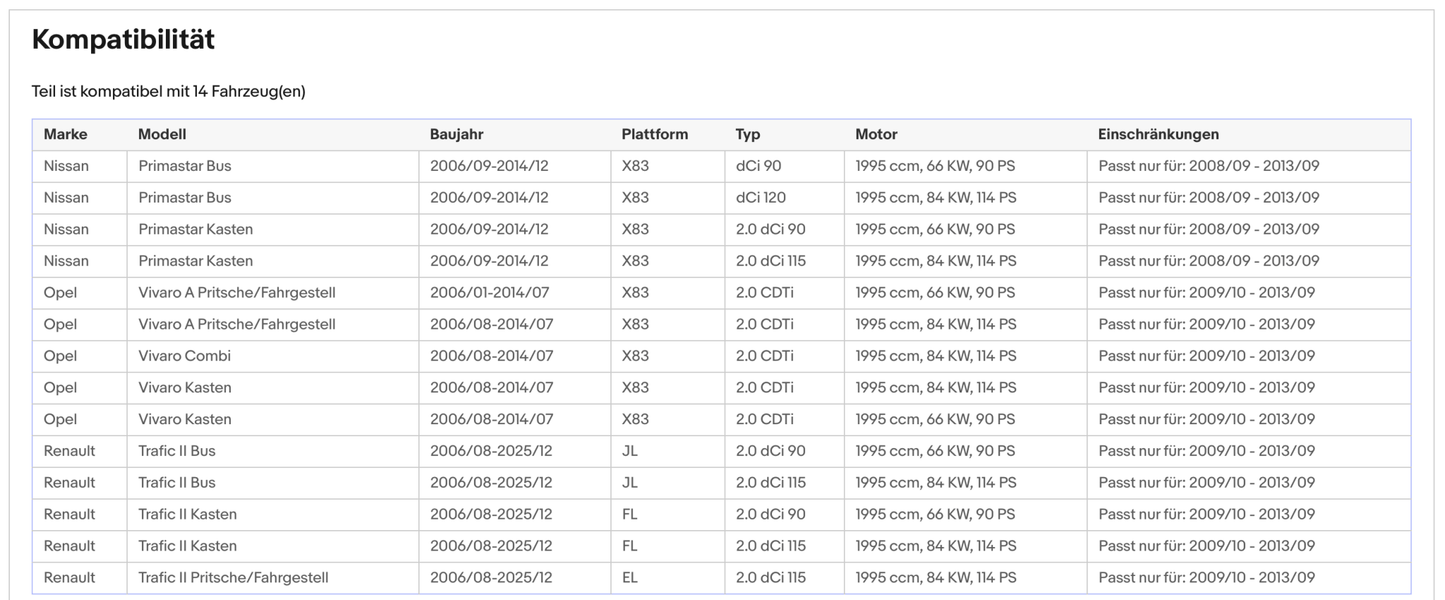
Task: Click the Baujahr column header
Action: tap(457, 133)
